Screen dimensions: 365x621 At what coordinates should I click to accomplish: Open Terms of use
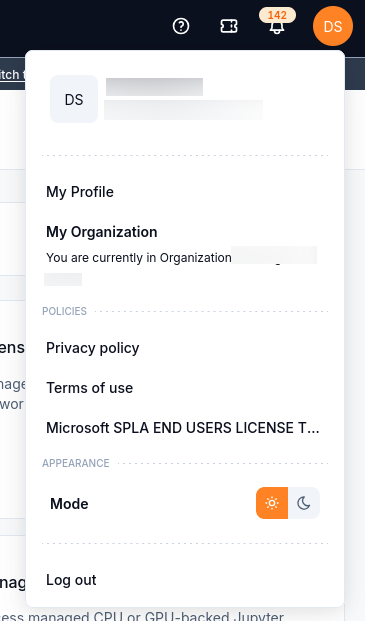point(89,388)
